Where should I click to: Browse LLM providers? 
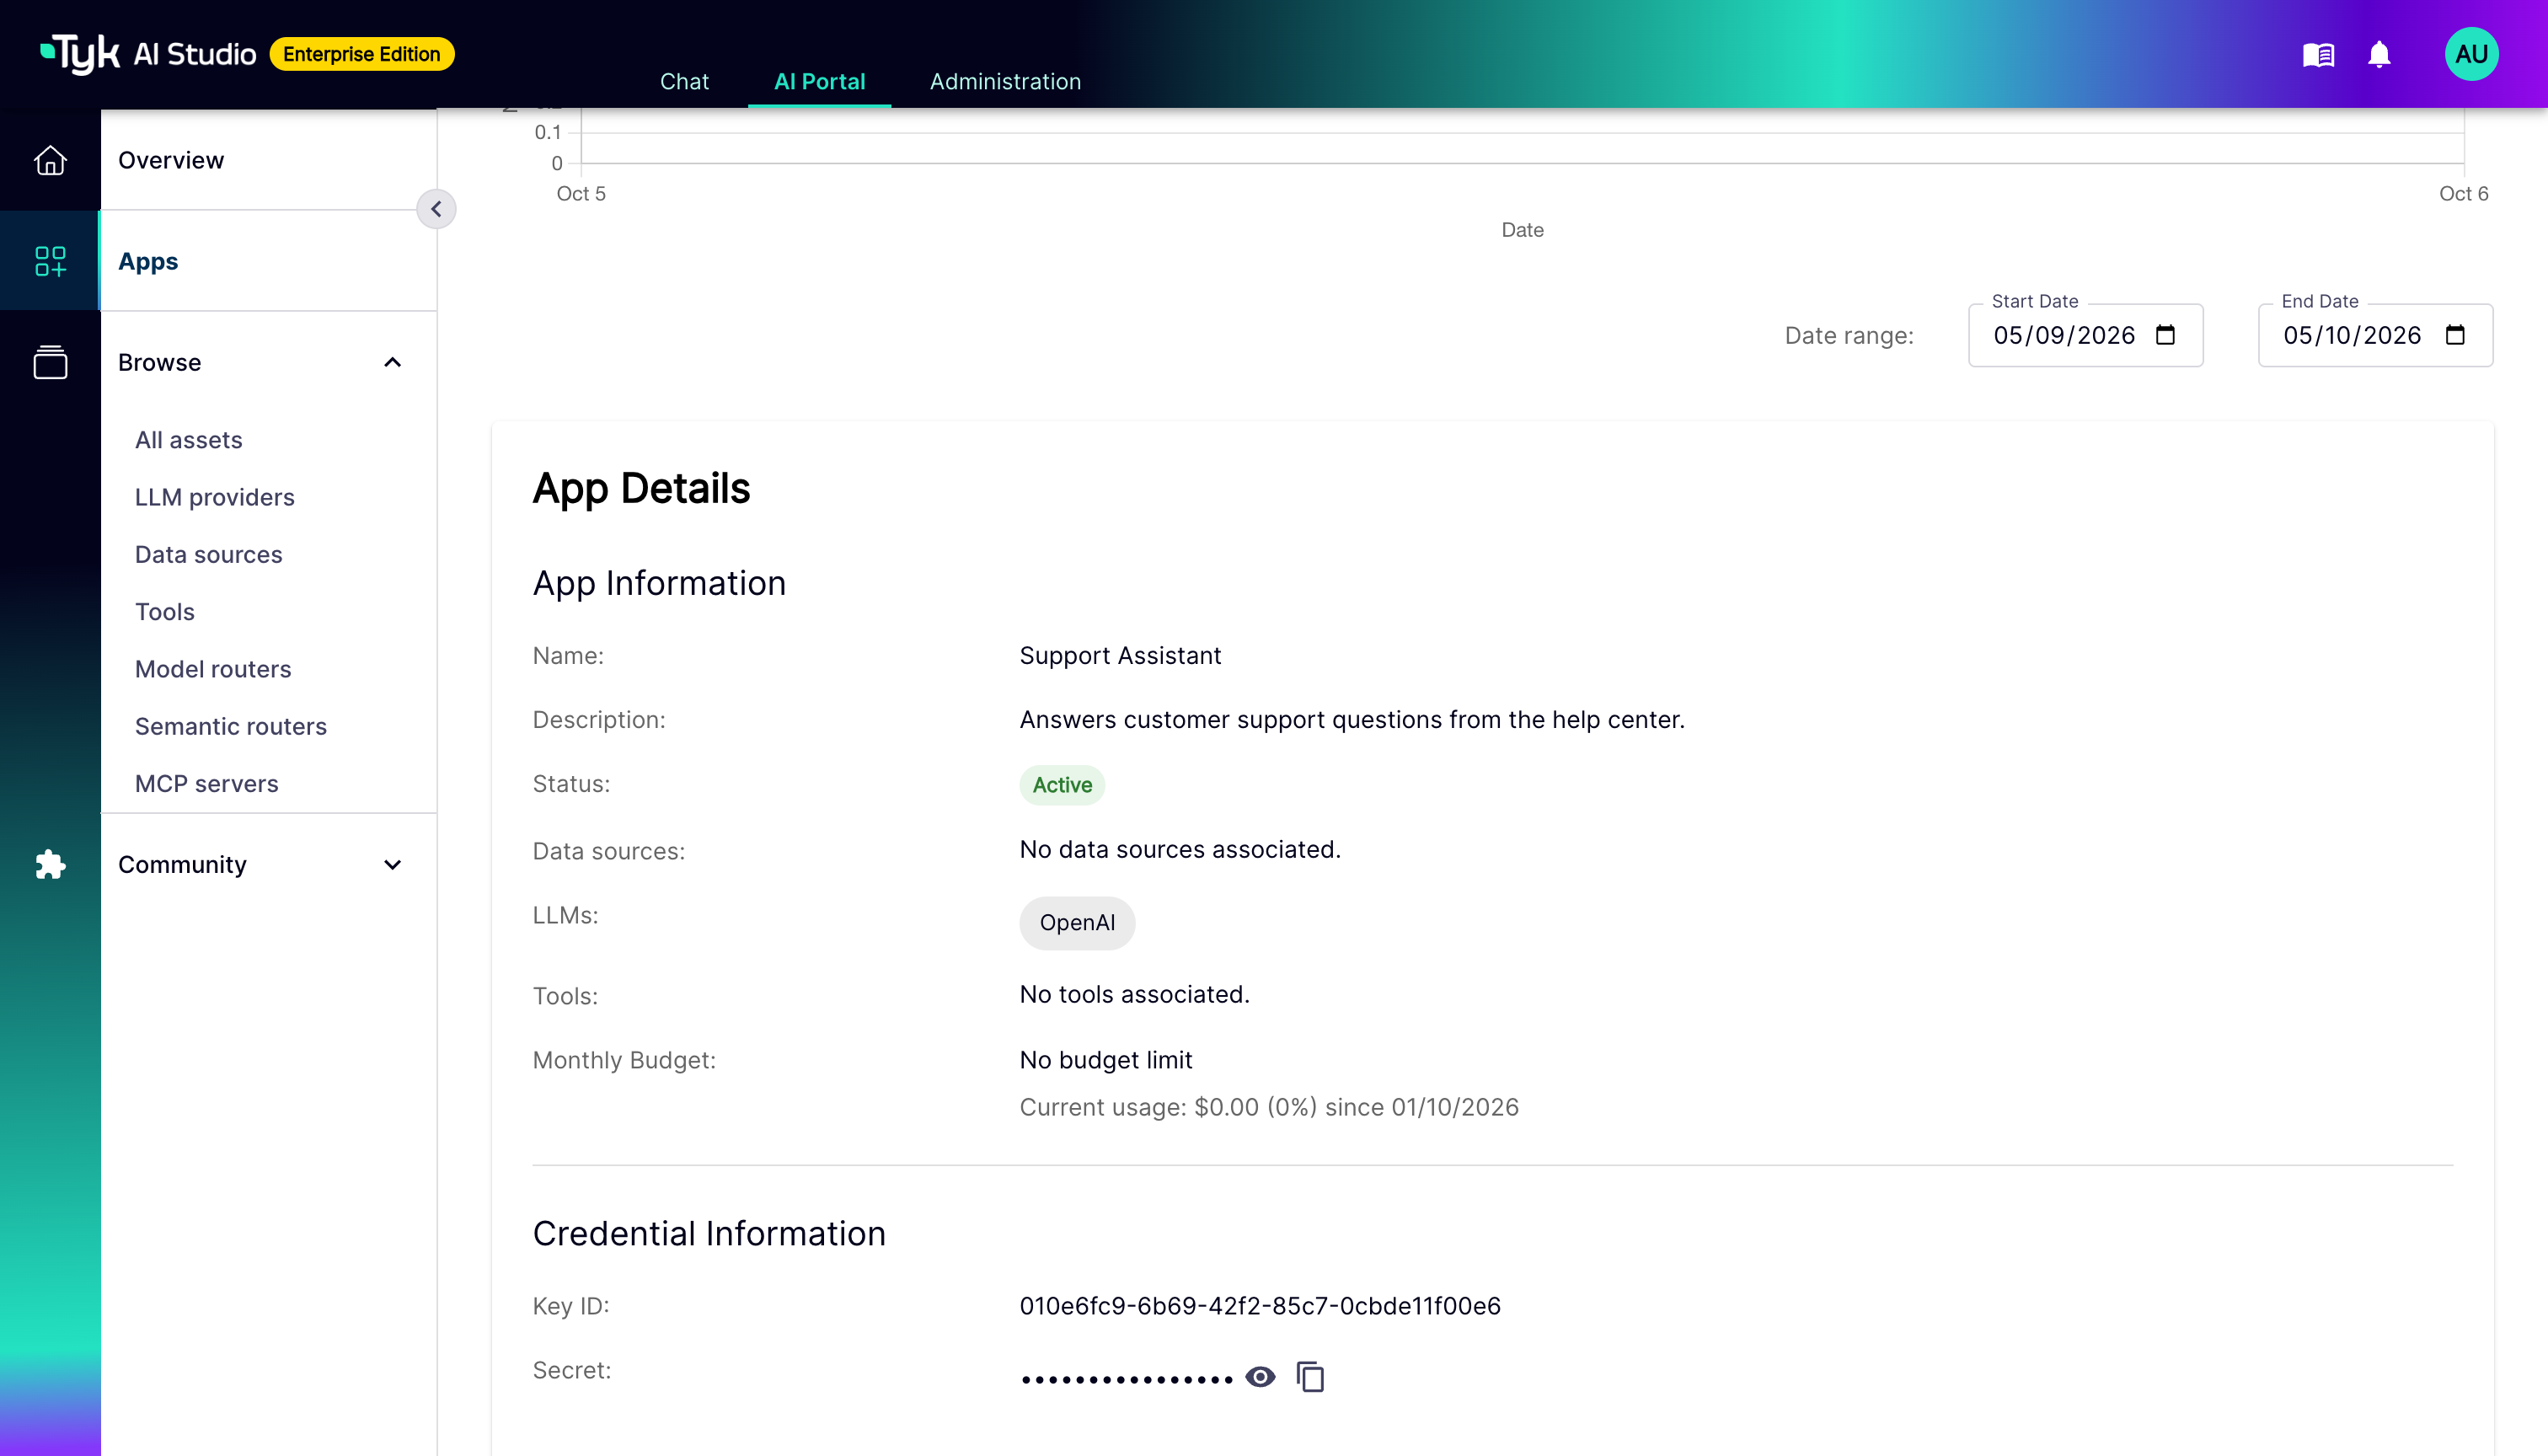click(215, 497)
